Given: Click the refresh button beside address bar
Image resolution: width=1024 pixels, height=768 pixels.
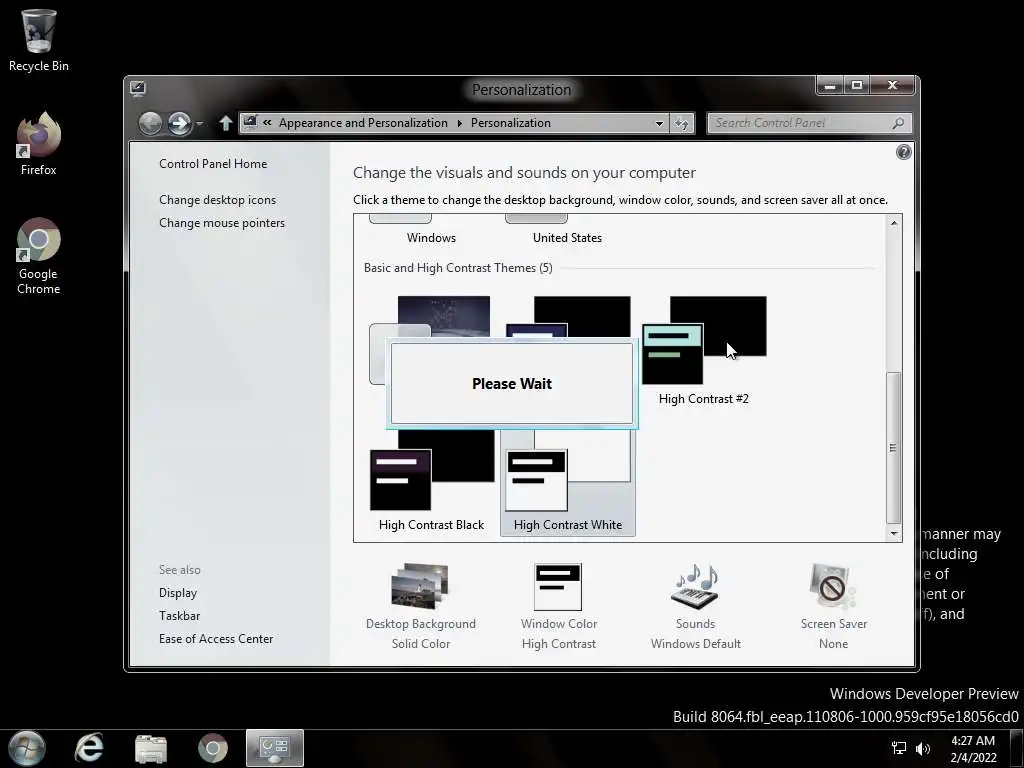Looking at the screenshot, I should [682, 123].
